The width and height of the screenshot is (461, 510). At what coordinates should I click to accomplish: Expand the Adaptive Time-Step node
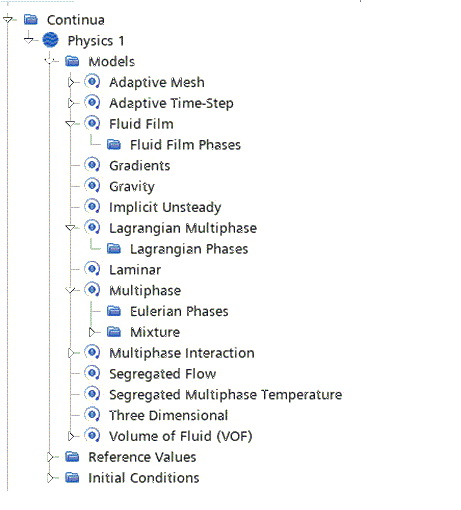(71, 103)
